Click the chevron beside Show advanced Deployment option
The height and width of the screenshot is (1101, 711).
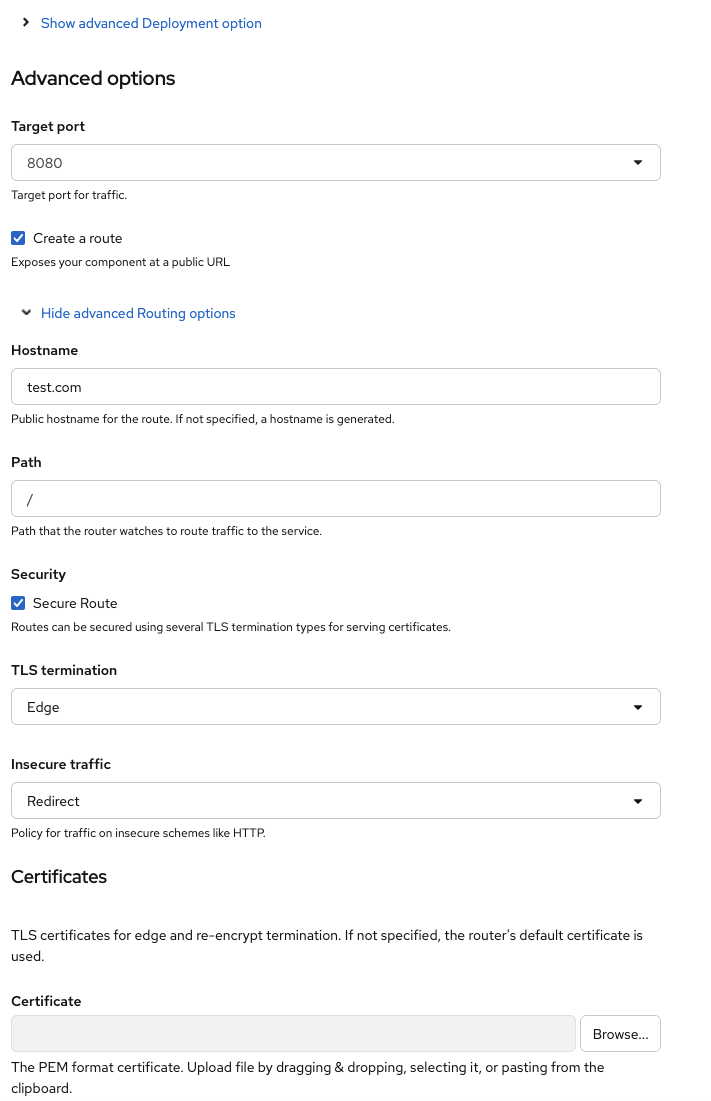(26, 22)
